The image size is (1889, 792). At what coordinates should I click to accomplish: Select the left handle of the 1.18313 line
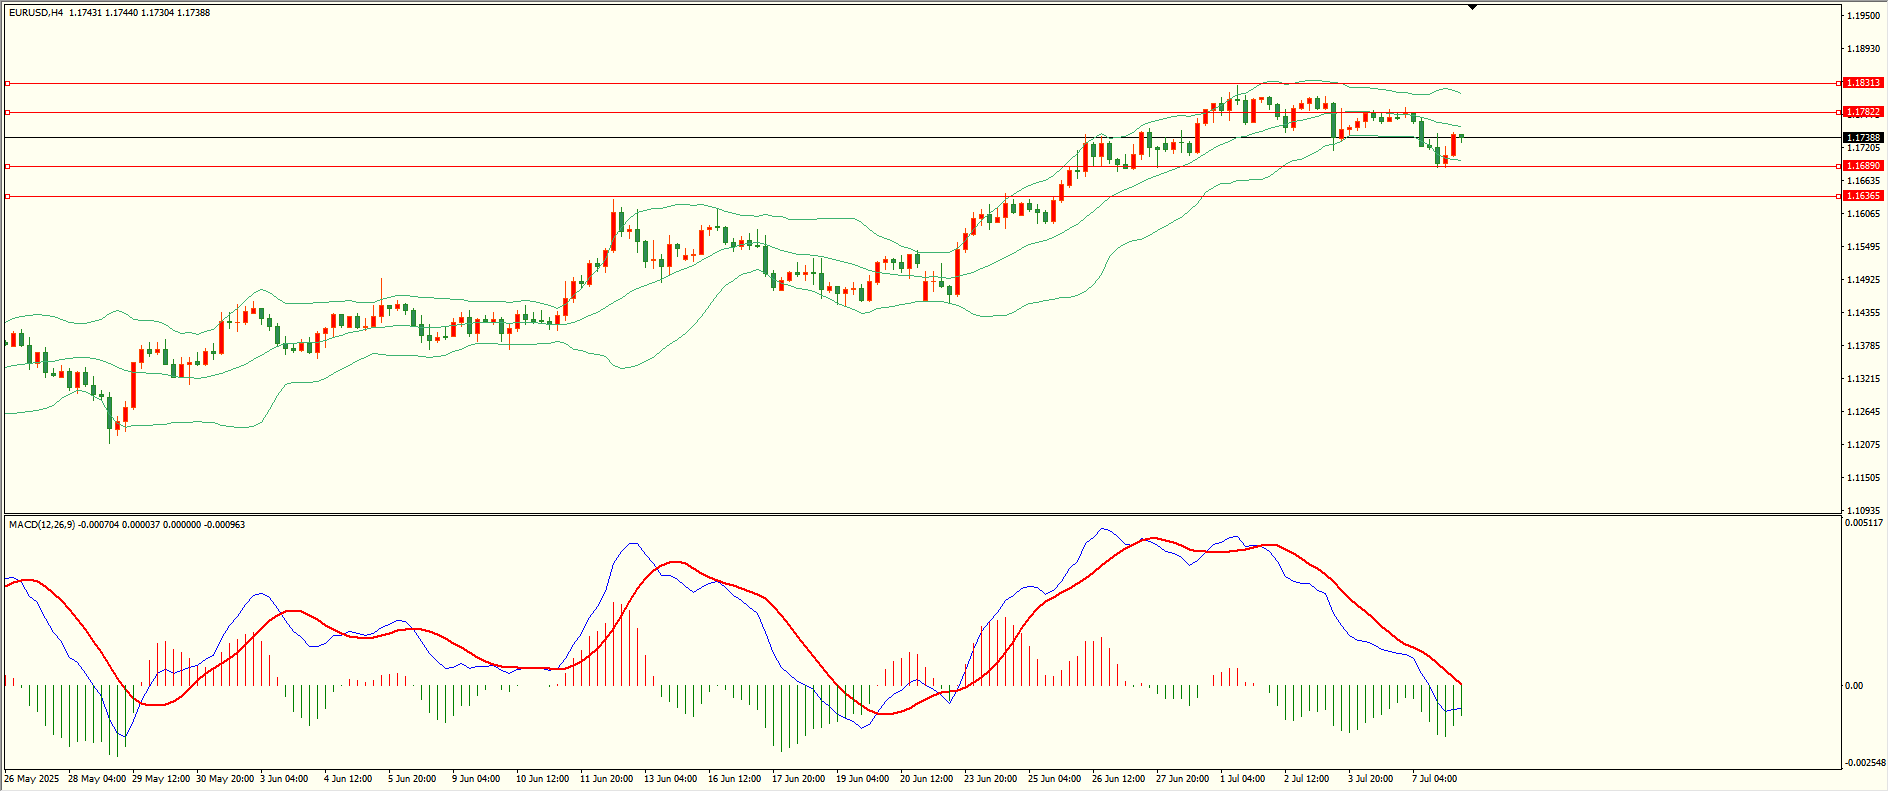coord(7,83)
